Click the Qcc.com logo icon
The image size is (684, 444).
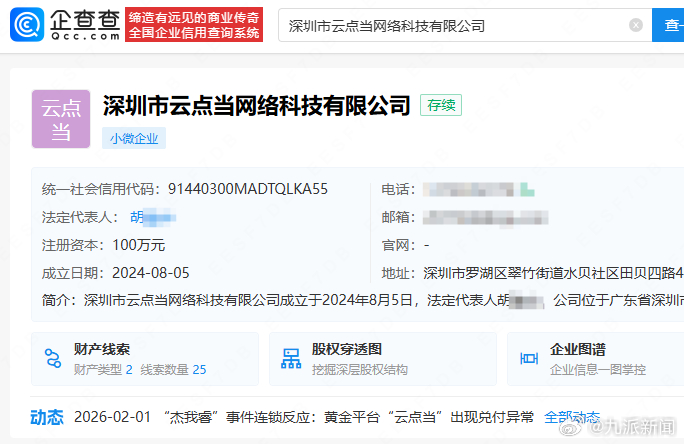[27, 24]
